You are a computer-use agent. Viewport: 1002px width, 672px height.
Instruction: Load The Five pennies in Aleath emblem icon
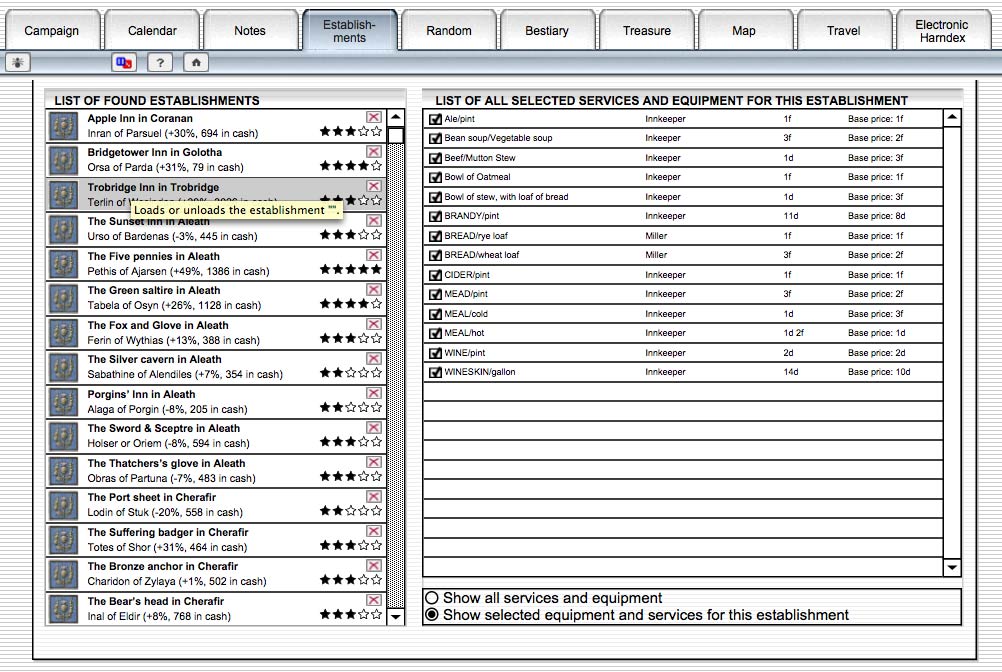click(63, 264)
